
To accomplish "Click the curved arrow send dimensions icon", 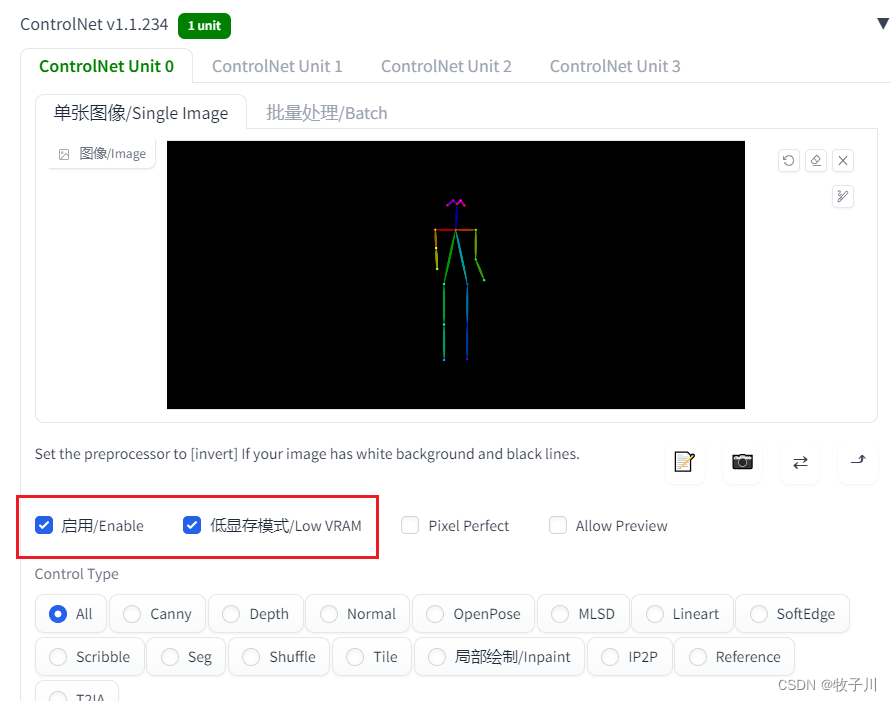I will click(x=858, y=462).
